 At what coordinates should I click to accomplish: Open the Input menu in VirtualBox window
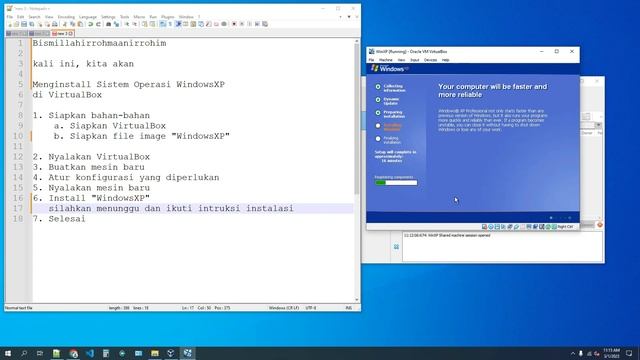click(415, 60)
